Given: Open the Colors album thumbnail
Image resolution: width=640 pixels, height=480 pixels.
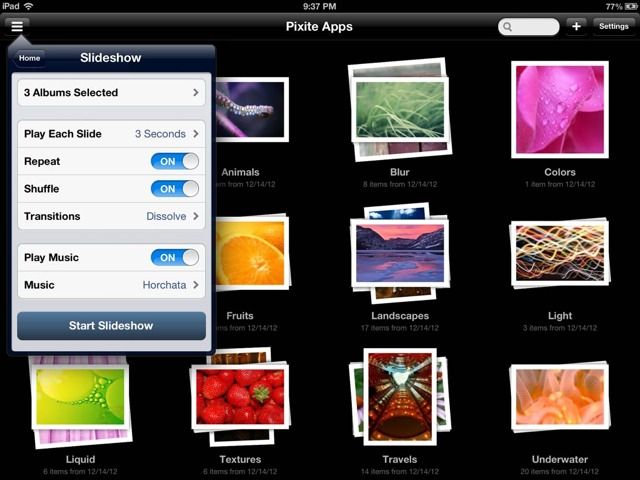Looking at the screenshot, I should click(559, 109).
